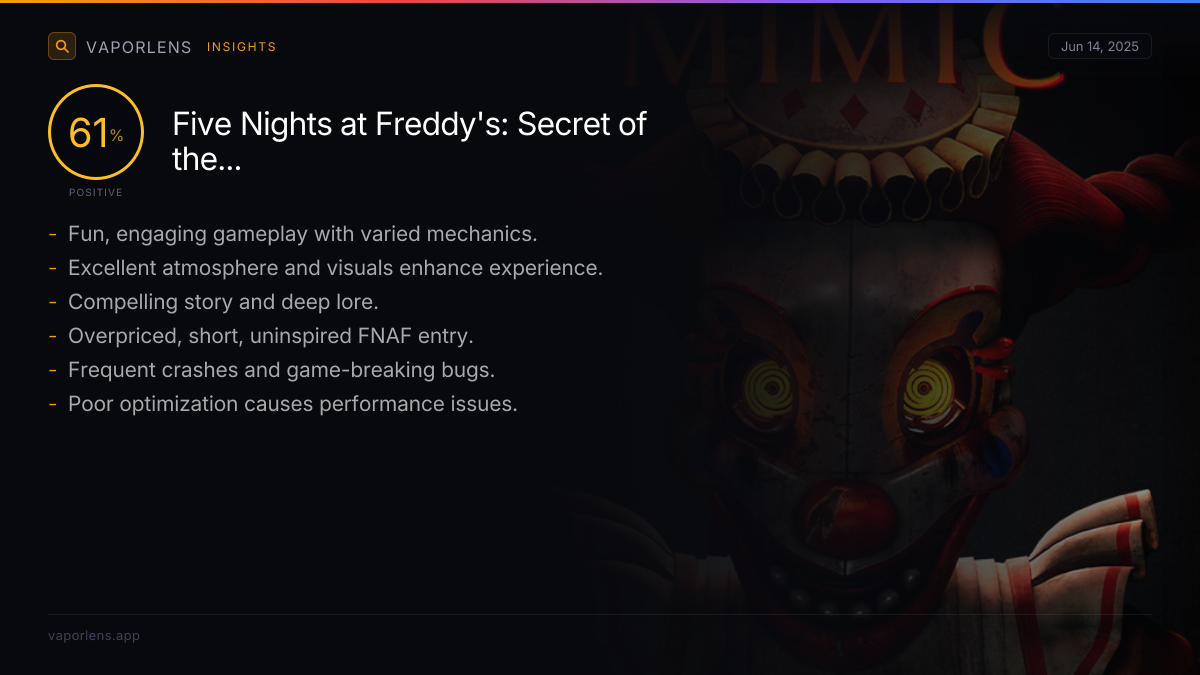
Task: Click the 61% score circle
Action: 96,133
